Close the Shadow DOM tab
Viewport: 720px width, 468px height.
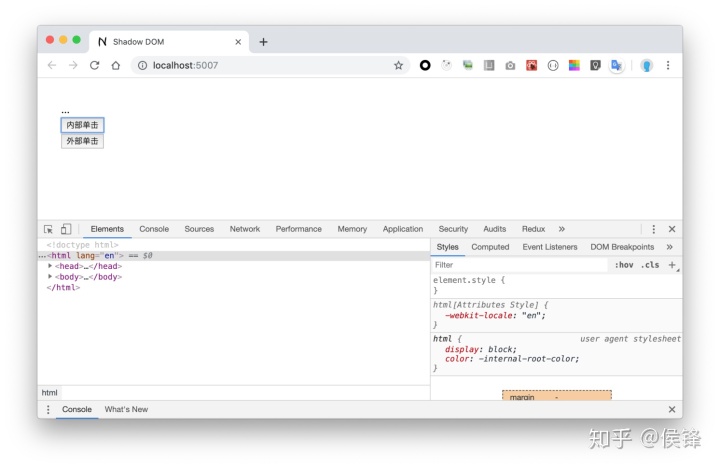238,42
